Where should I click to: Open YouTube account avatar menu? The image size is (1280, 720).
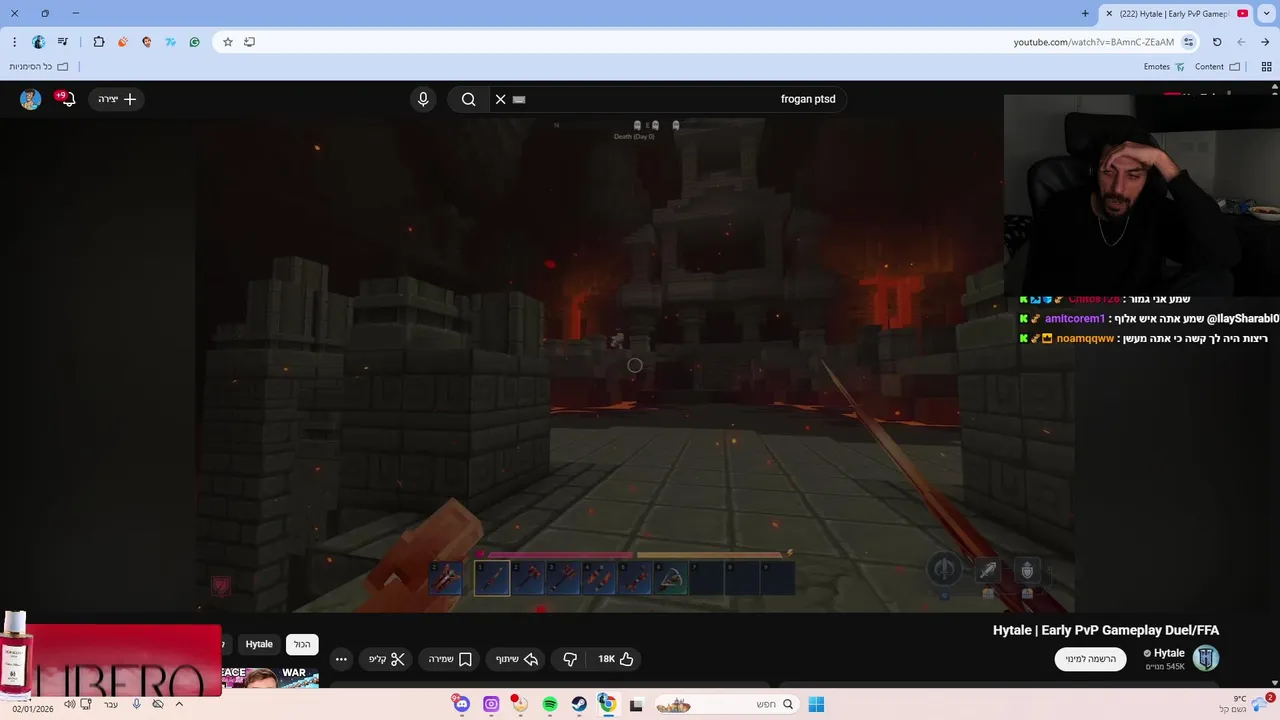[x=30, y=99]
